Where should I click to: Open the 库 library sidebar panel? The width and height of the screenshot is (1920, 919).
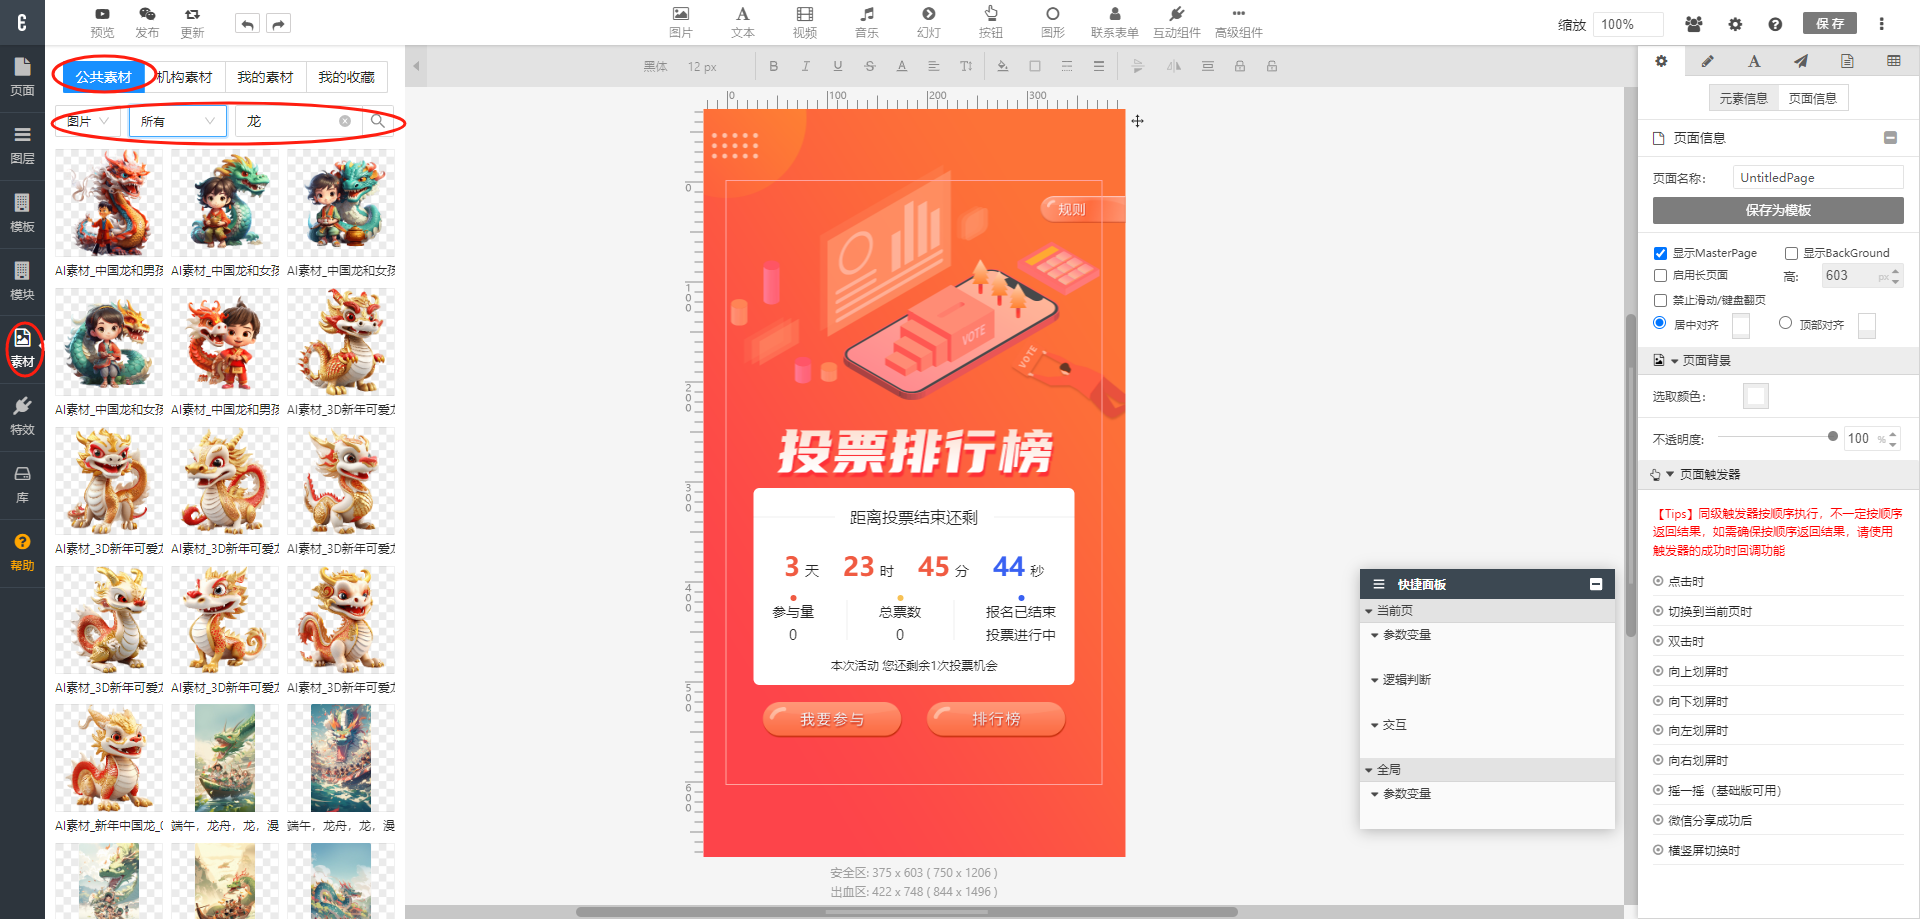coord(22,485)
